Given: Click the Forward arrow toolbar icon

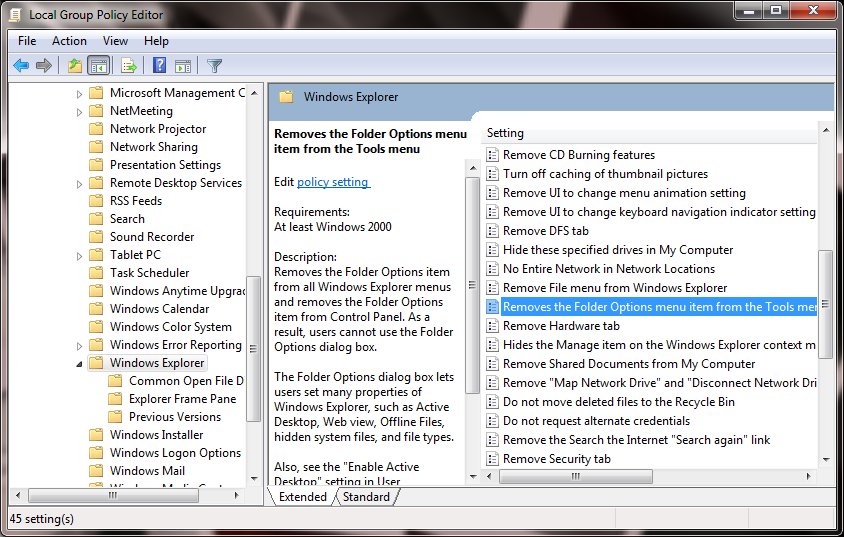Looking at the screenshot, I should pyautogui.click(x=44, y=66).
